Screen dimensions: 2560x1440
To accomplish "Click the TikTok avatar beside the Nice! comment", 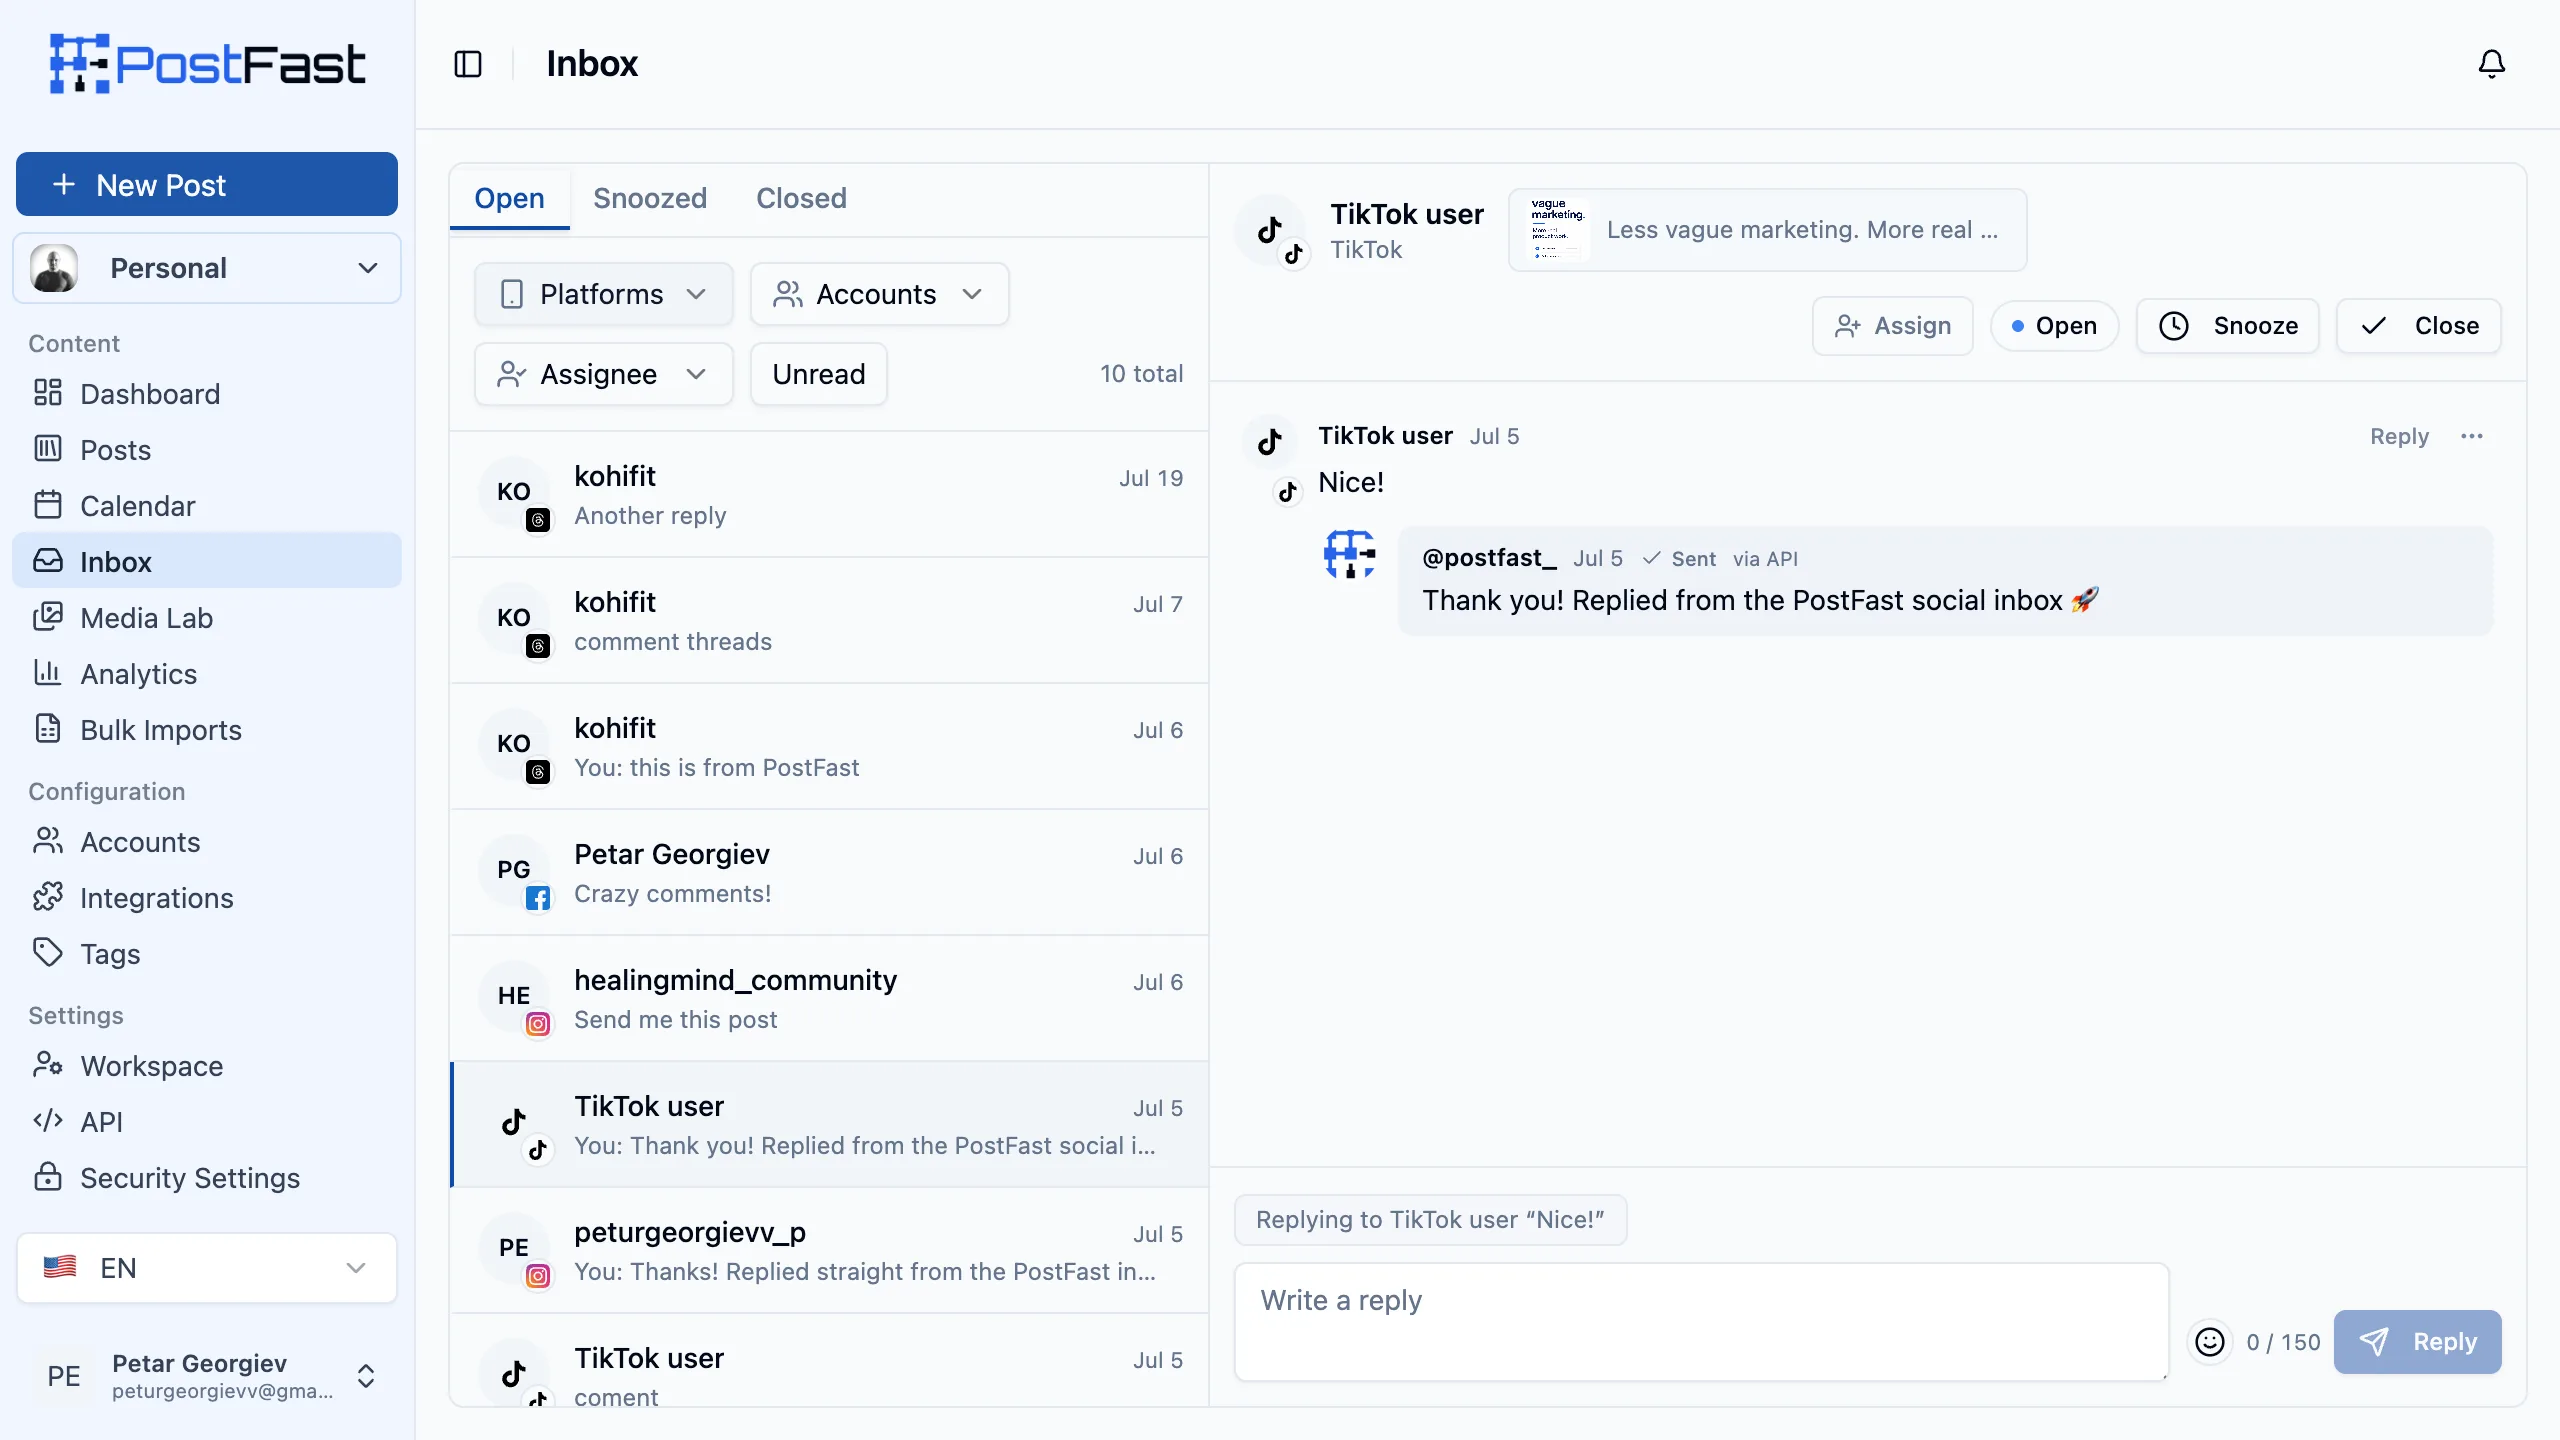I will tap(1270, 442).
